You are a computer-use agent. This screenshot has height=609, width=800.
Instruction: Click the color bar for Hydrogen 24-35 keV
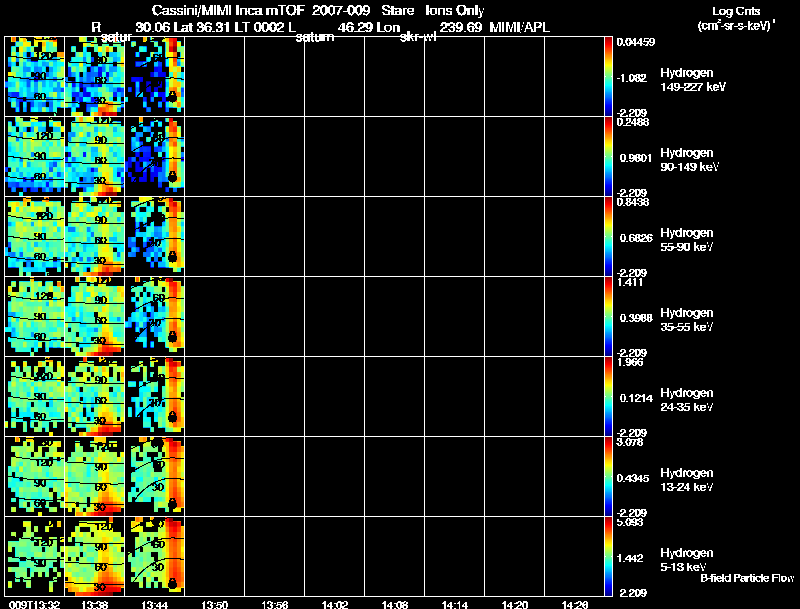click(608, 397)
